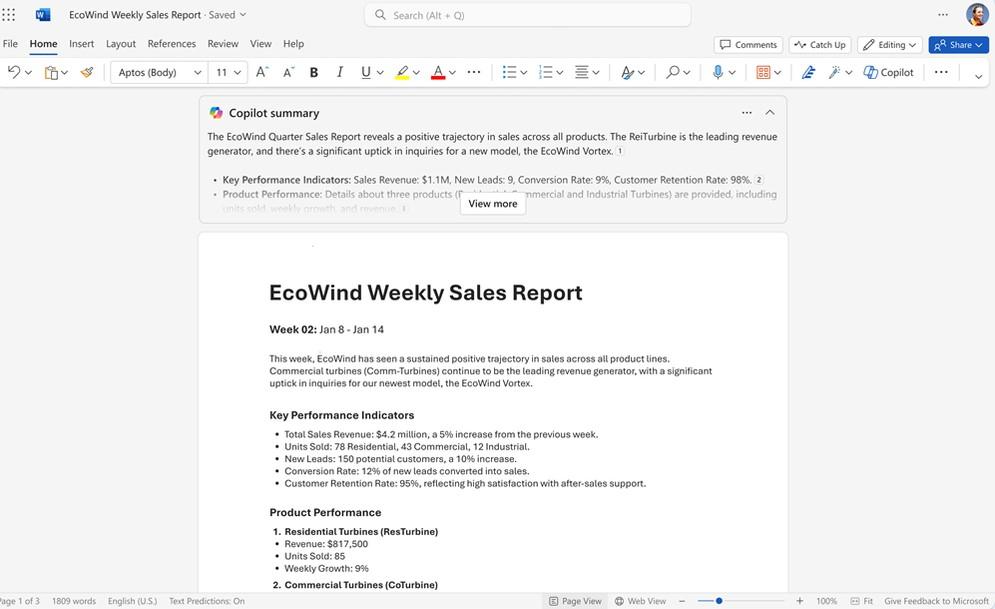Viewport: 995px width, 609px height.
Task: Click the Format Painter icon
Action: pos(87,72)
